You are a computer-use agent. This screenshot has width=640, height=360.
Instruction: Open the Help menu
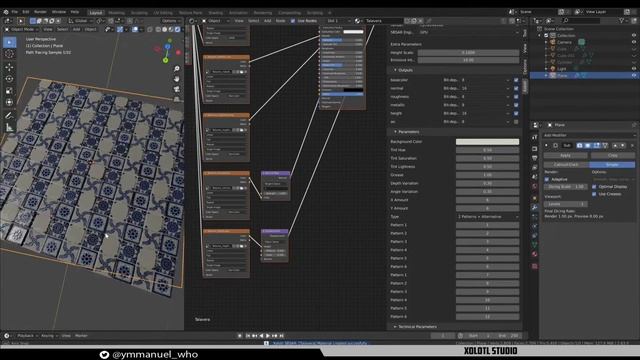[75, 12]
